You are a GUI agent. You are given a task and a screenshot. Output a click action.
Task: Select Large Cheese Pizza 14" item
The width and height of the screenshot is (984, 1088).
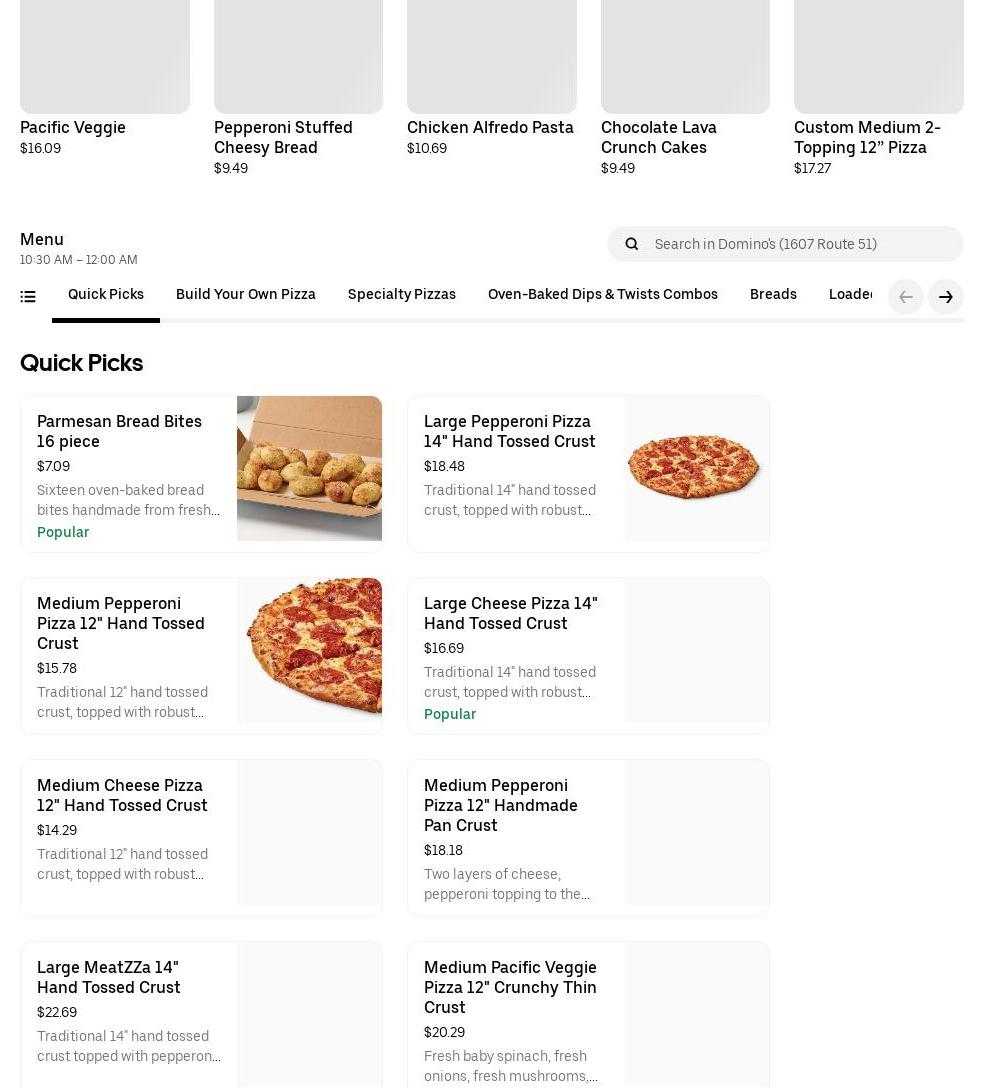tap(510, 613)
